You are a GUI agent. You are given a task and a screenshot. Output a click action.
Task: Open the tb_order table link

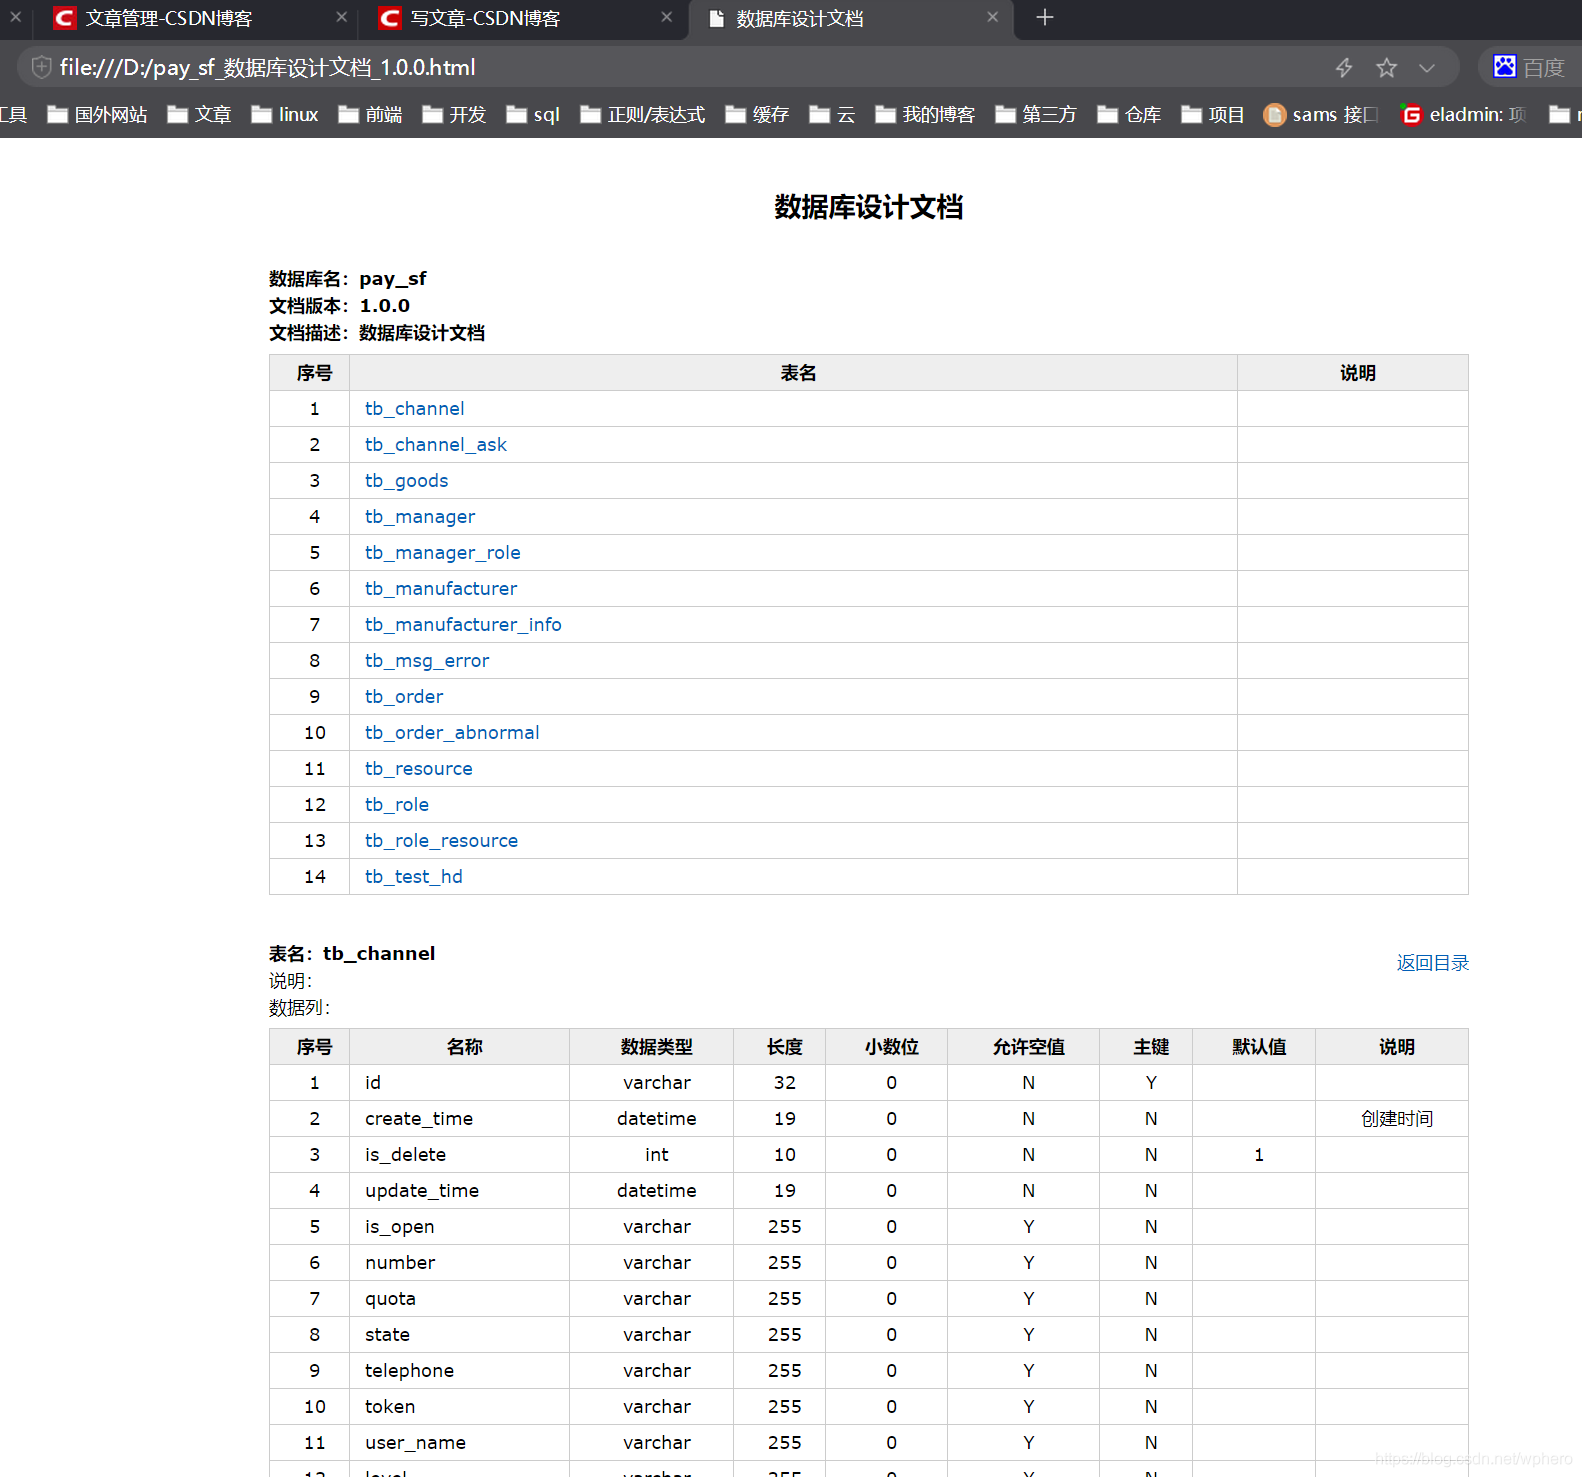(404, 697)
